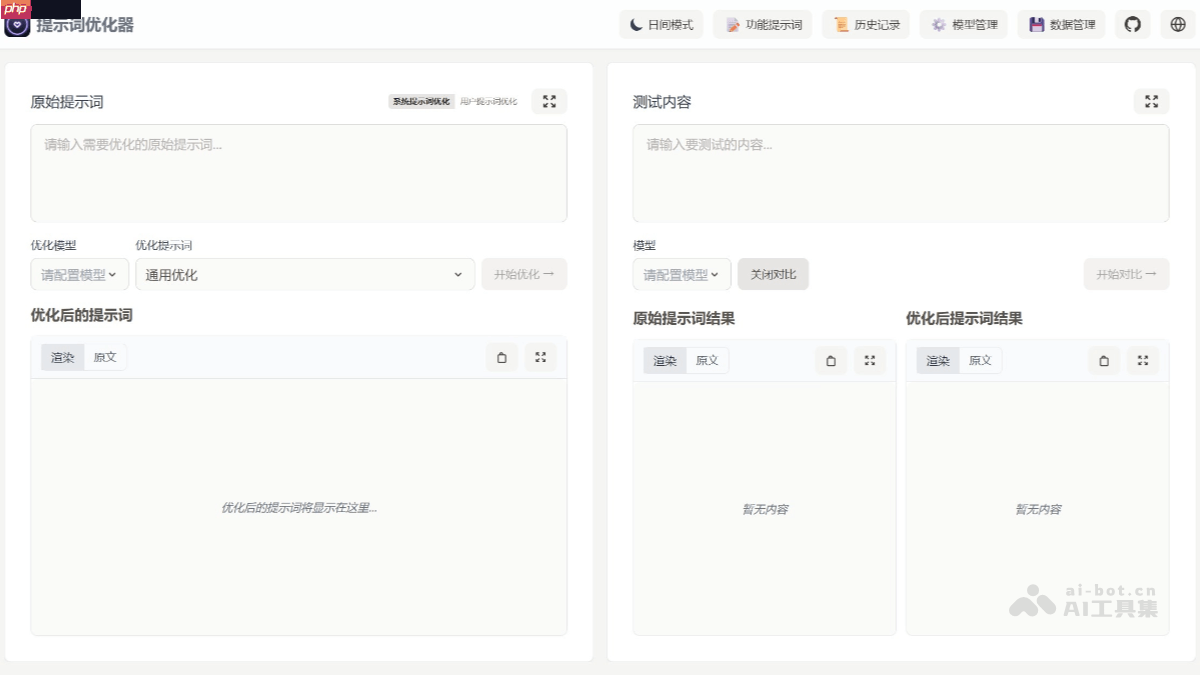Image resolution: width=1200 pixels, height=675 pixels.
Task: Expand 原始提示词 panel to fullscreen
Action: (x=548, y=101)
